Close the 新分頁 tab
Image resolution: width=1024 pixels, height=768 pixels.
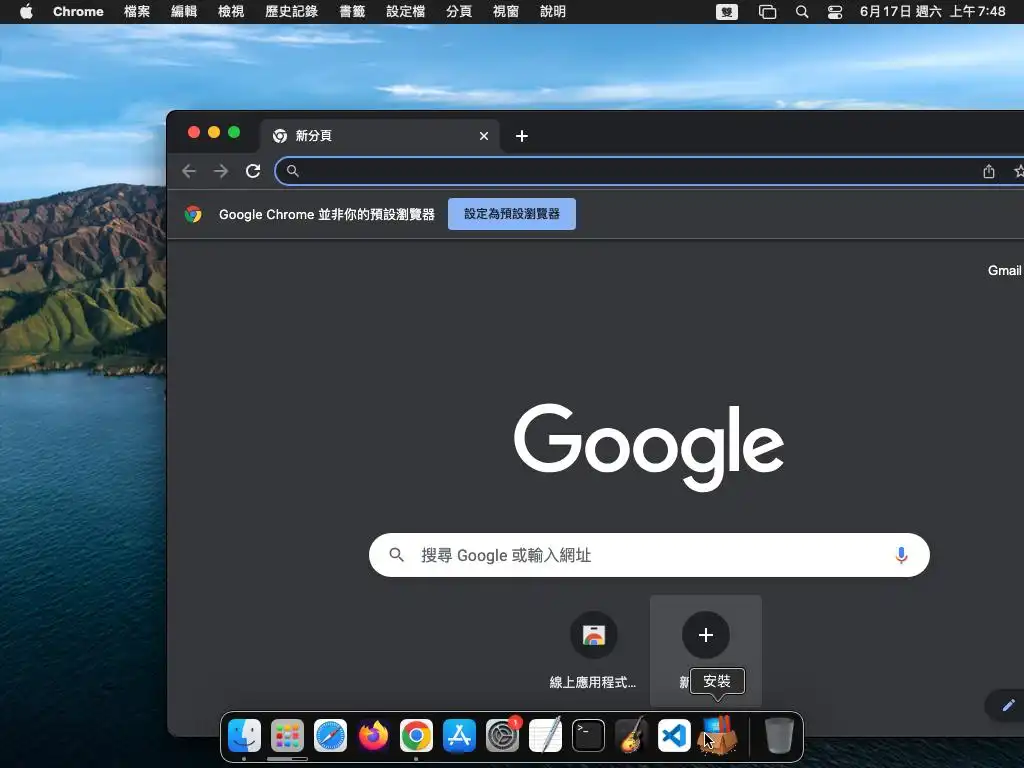(x=484, y=136)
